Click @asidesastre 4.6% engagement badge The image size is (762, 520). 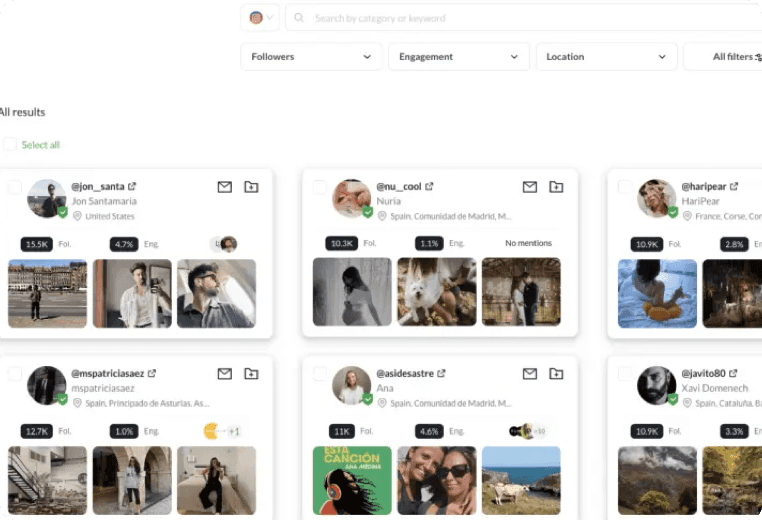429,431
